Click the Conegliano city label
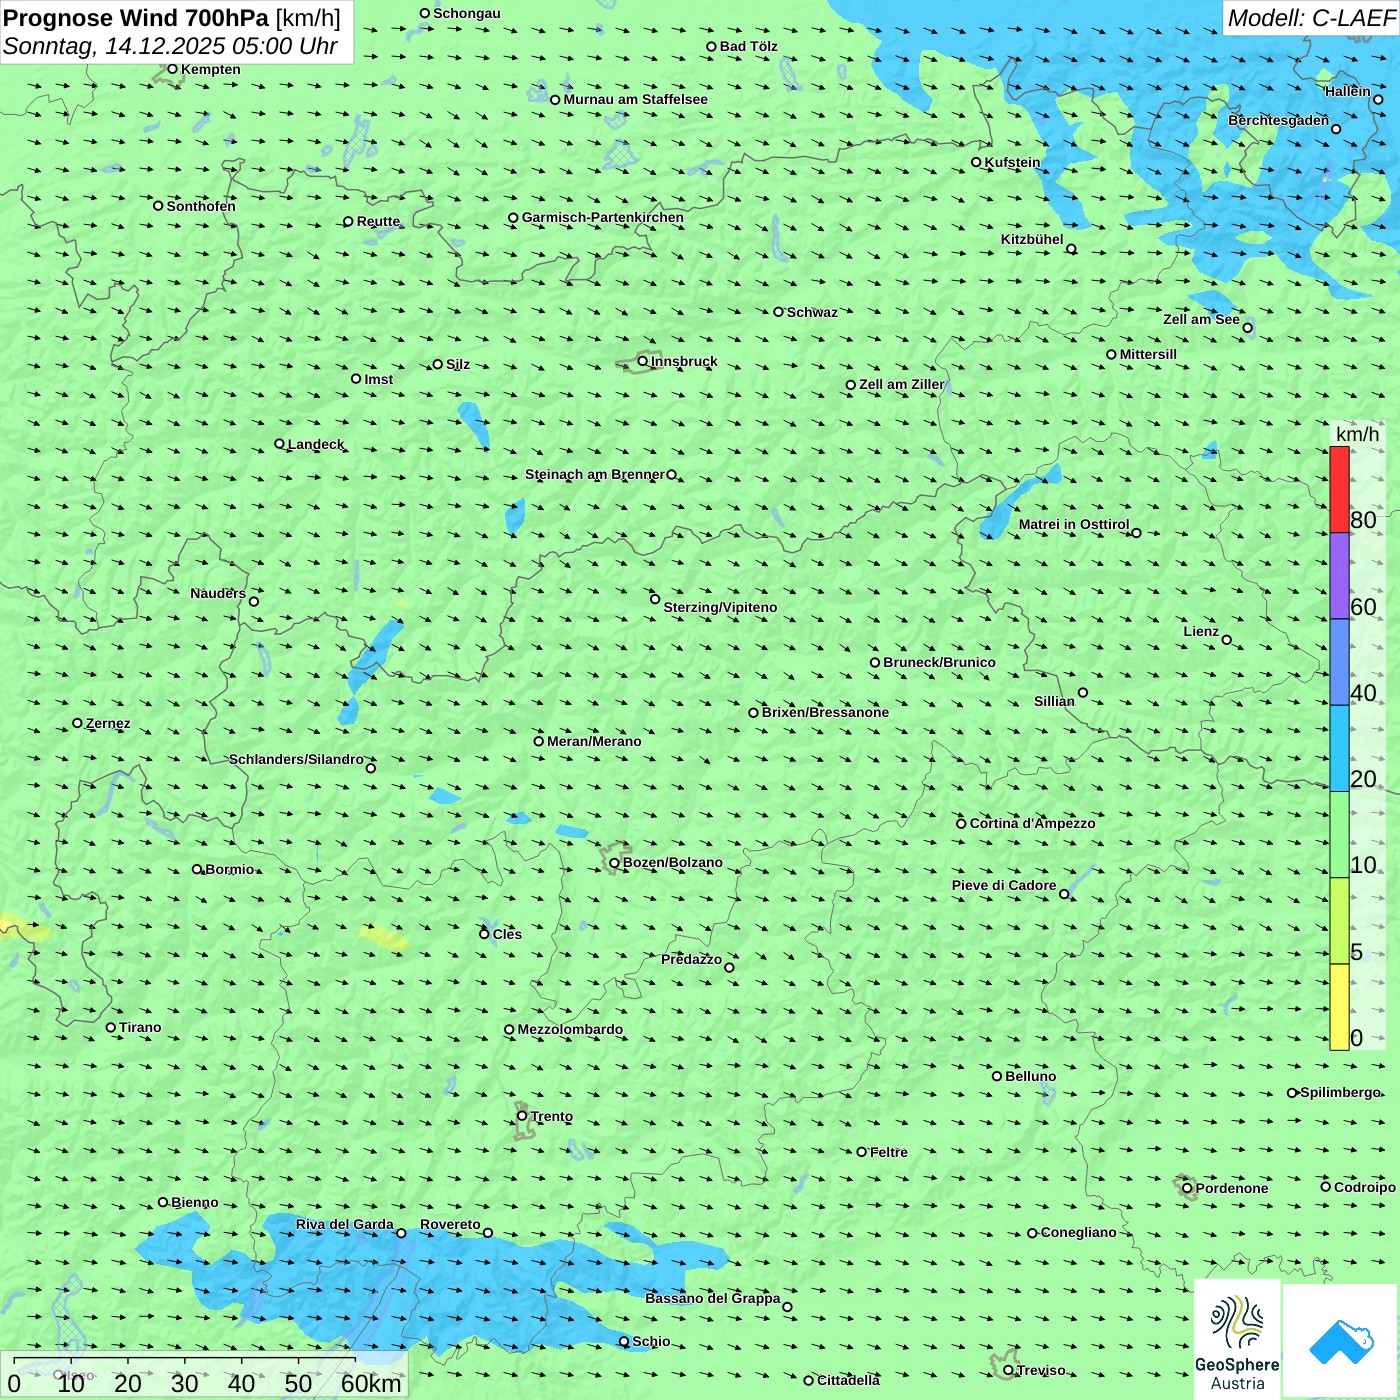 pos(1078,1232)
